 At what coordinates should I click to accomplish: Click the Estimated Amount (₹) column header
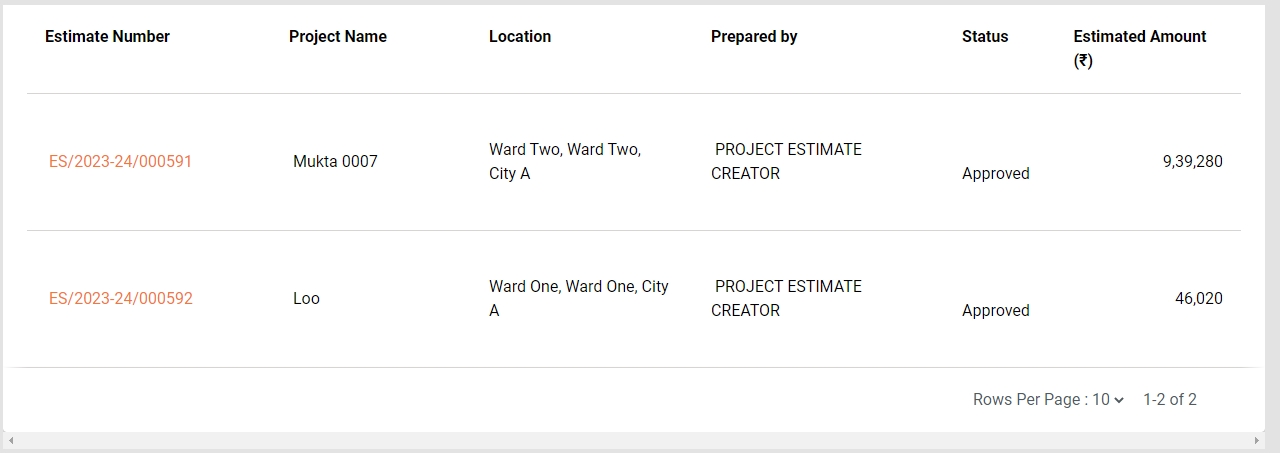click(1139, 48)
